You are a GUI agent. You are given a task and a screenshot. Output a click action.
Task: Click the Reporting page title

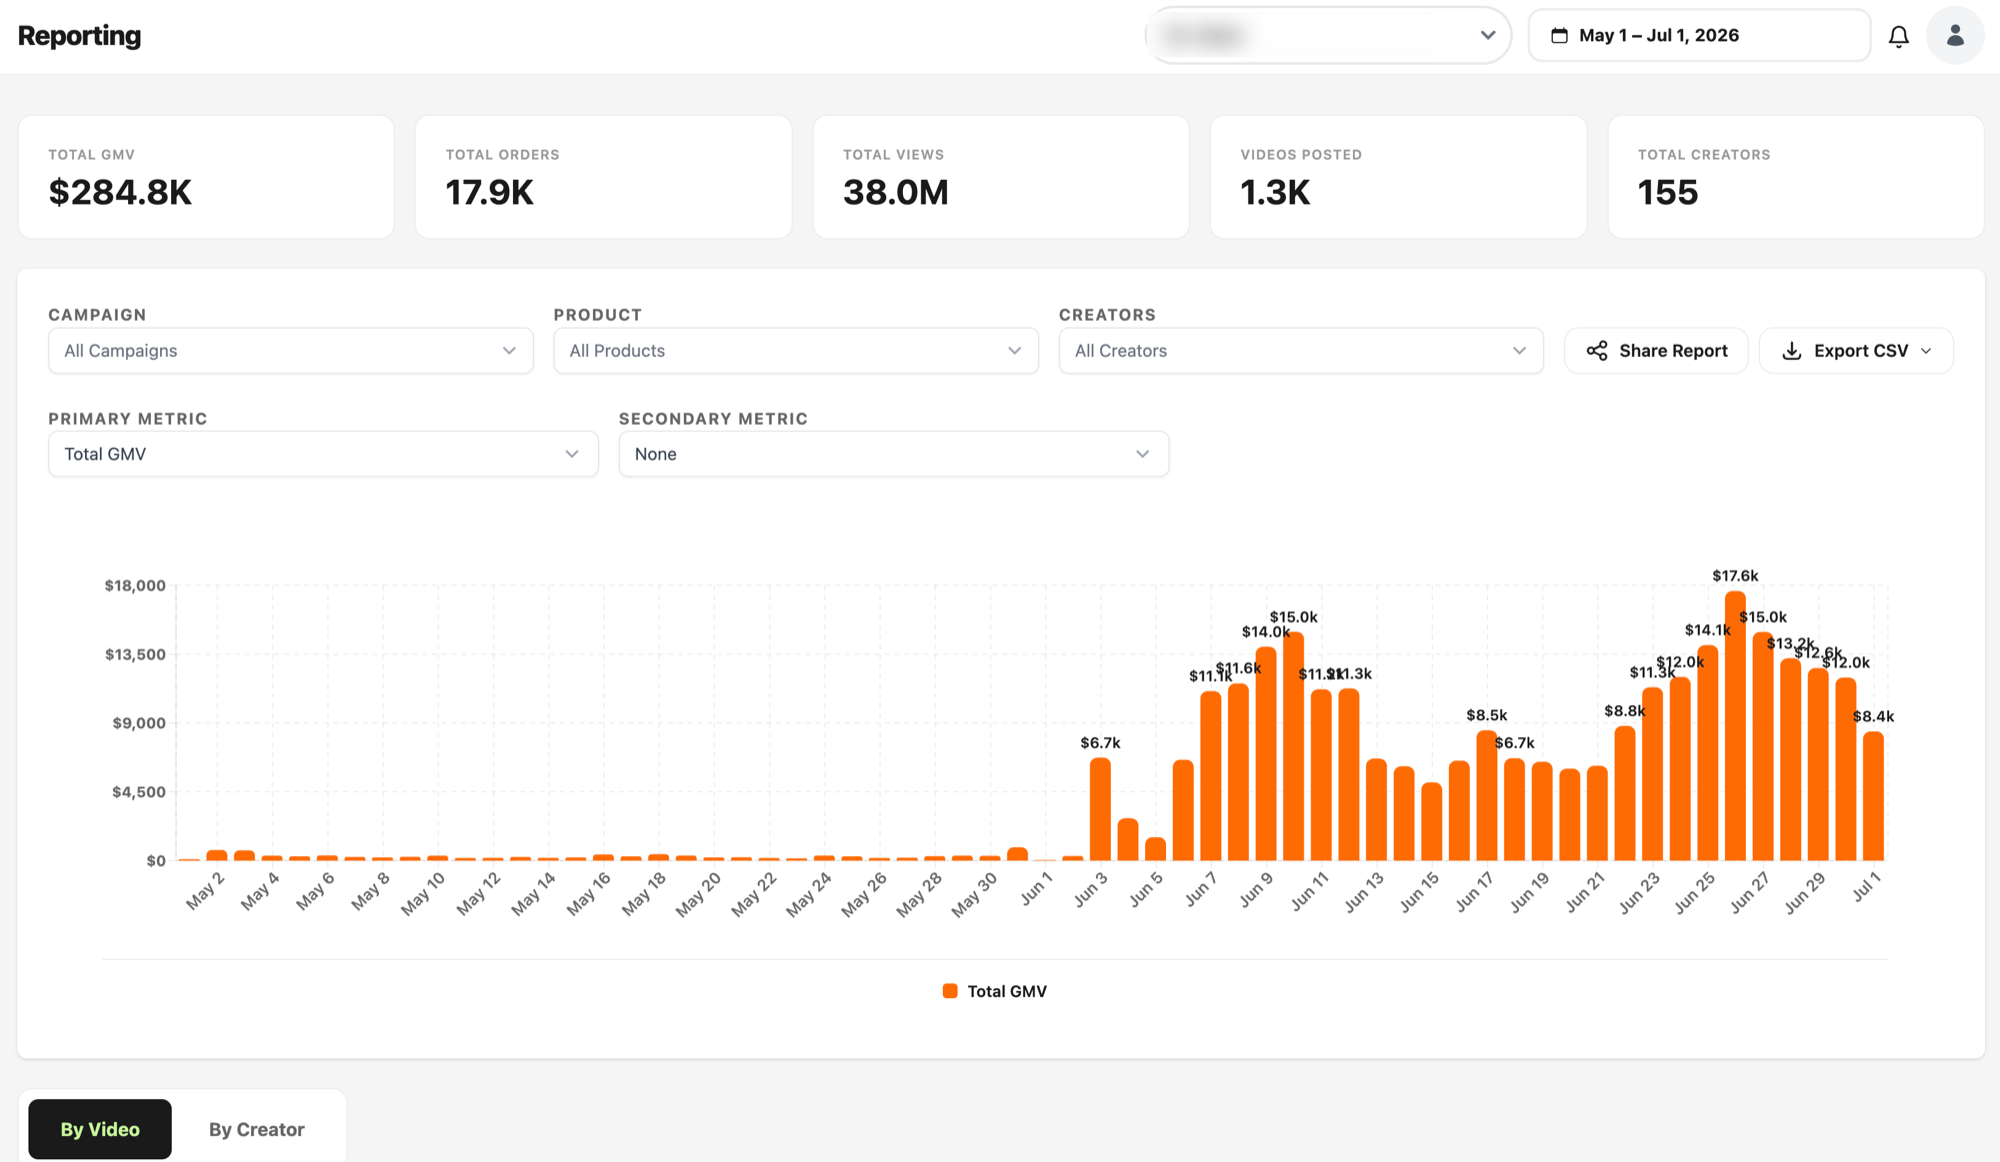point(80,36)
